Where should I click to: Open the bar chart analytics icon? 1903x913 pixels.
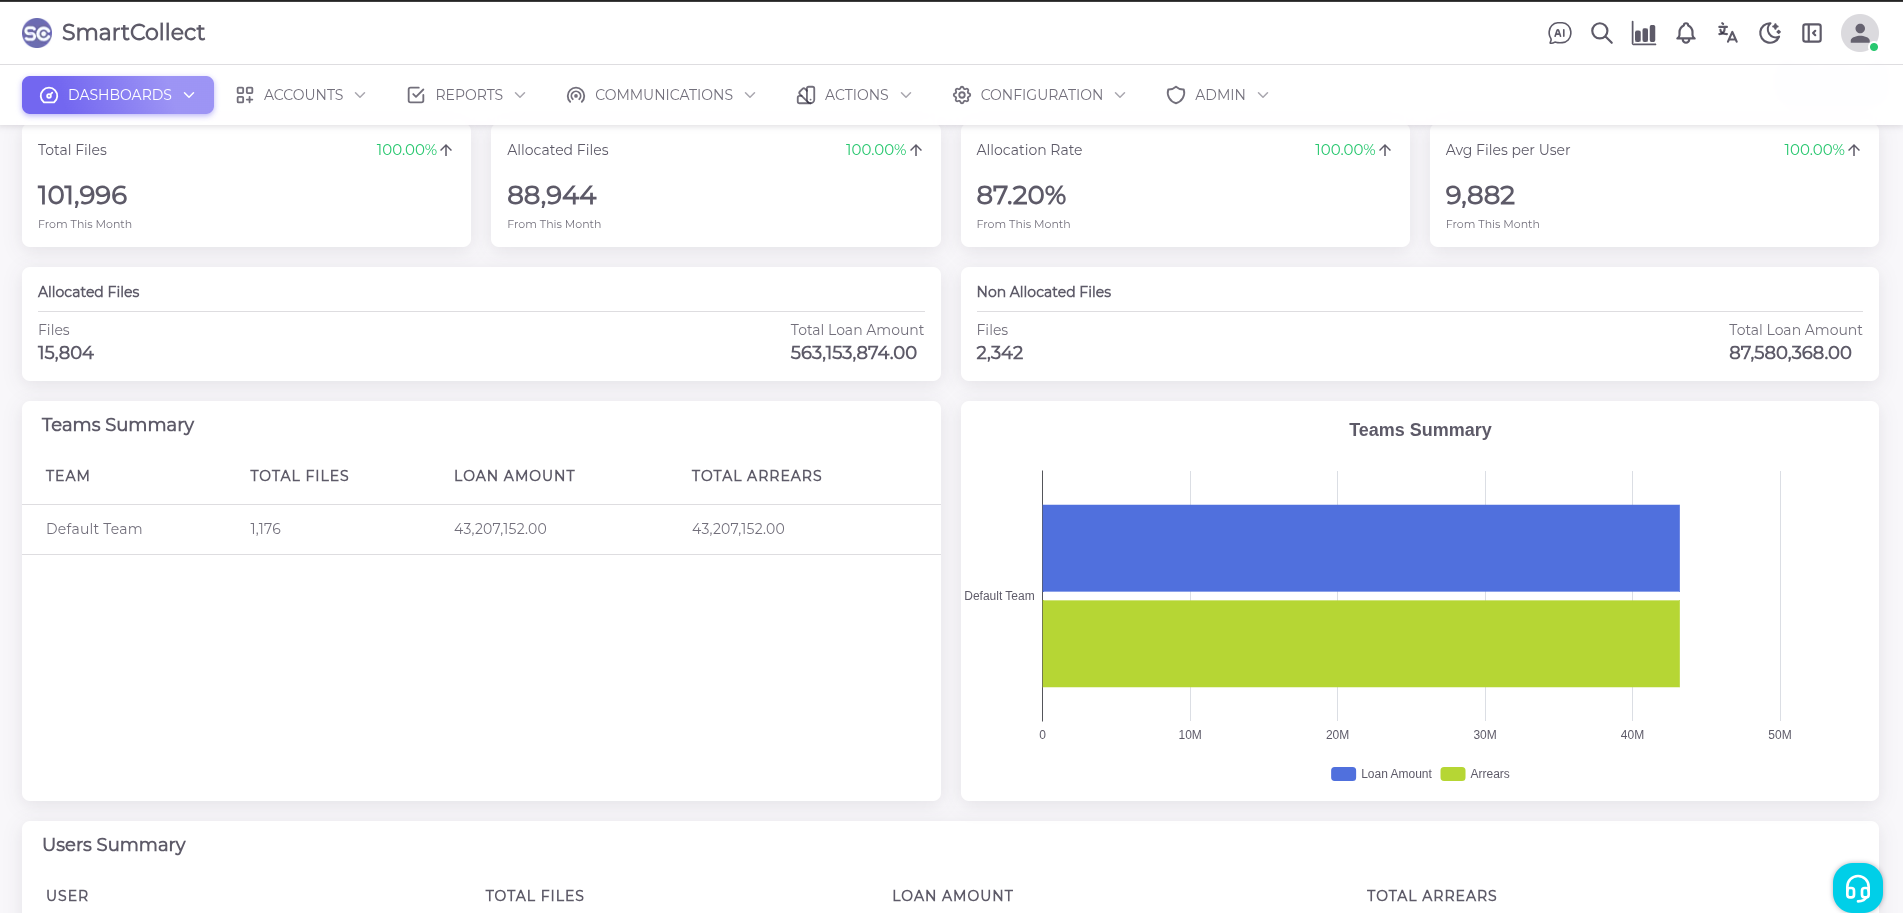pos(1643,33)
